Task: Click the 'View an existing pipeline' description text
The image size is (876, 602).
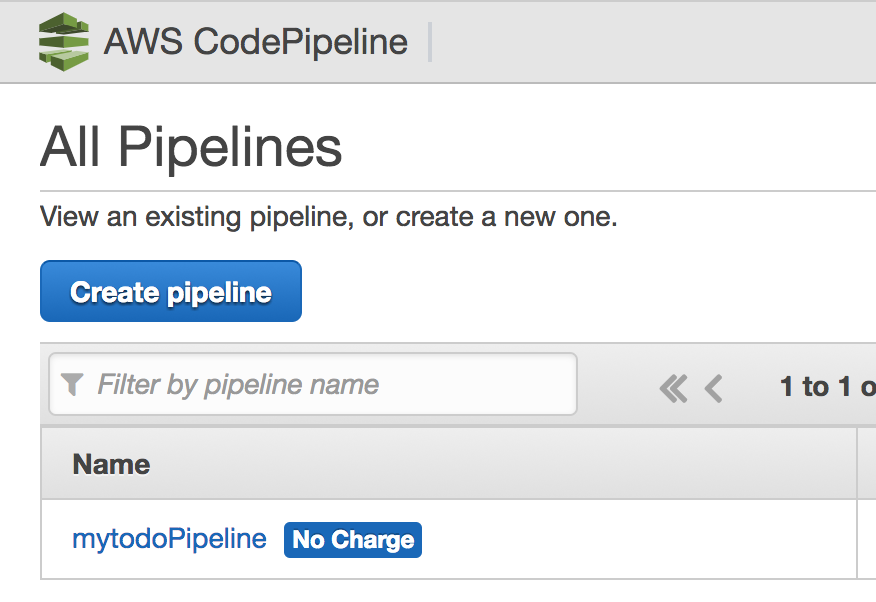Action: point(328,217)
